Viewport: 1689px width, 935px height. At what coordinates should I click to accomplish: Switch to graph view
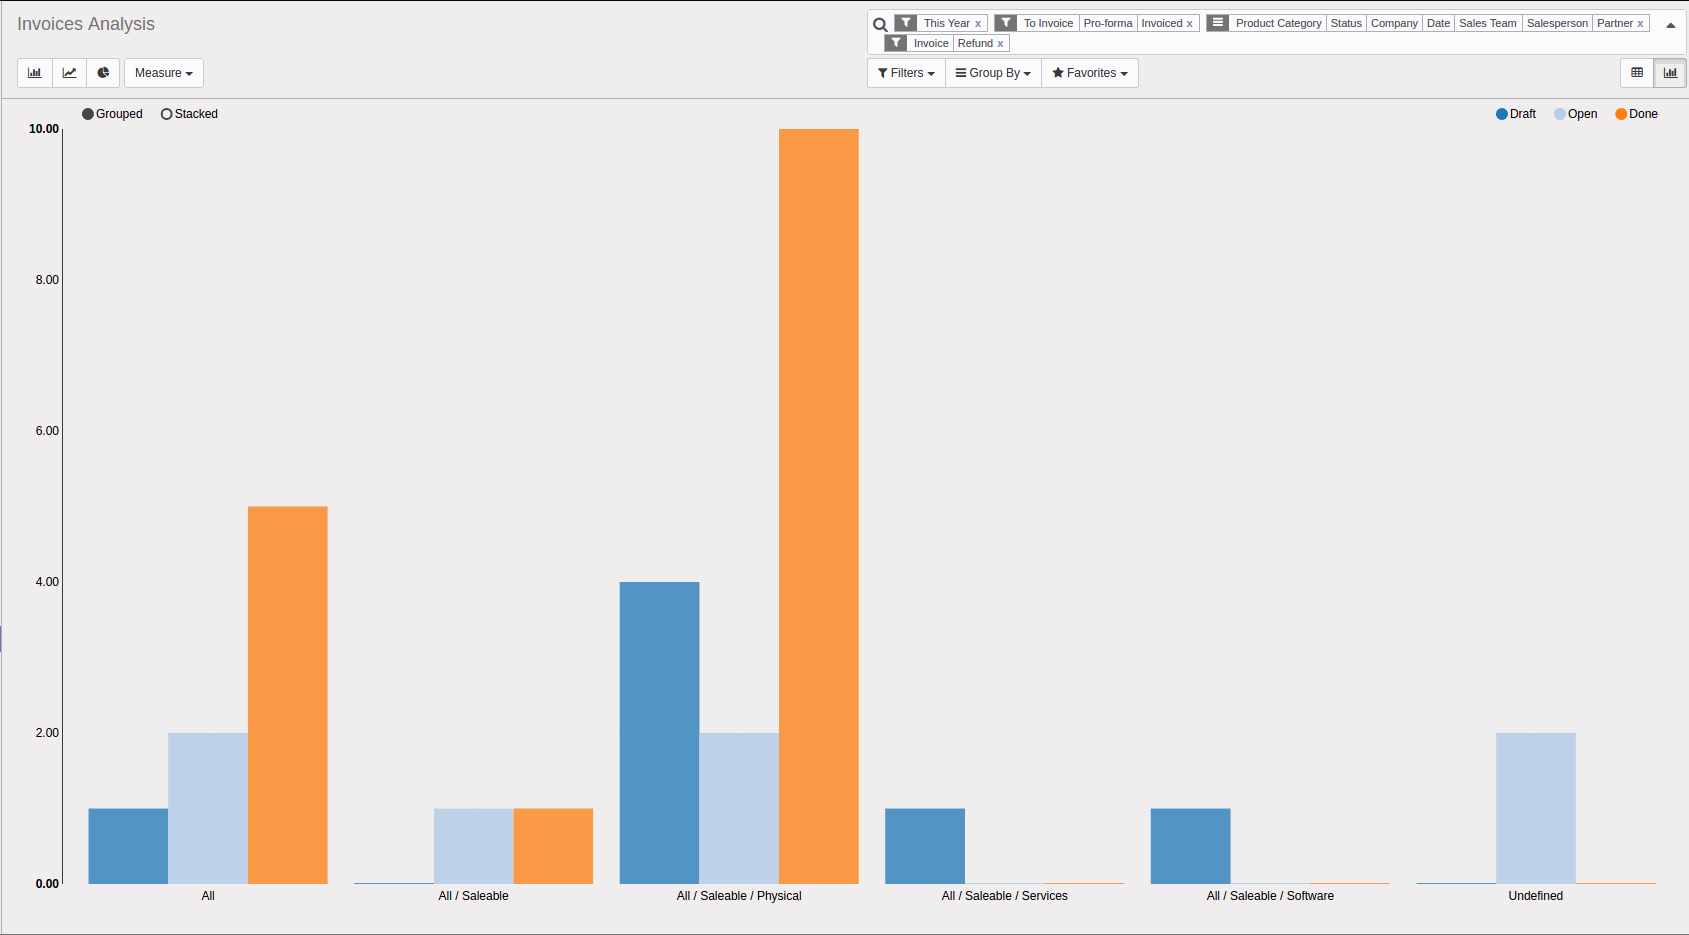pos(1670,73)
